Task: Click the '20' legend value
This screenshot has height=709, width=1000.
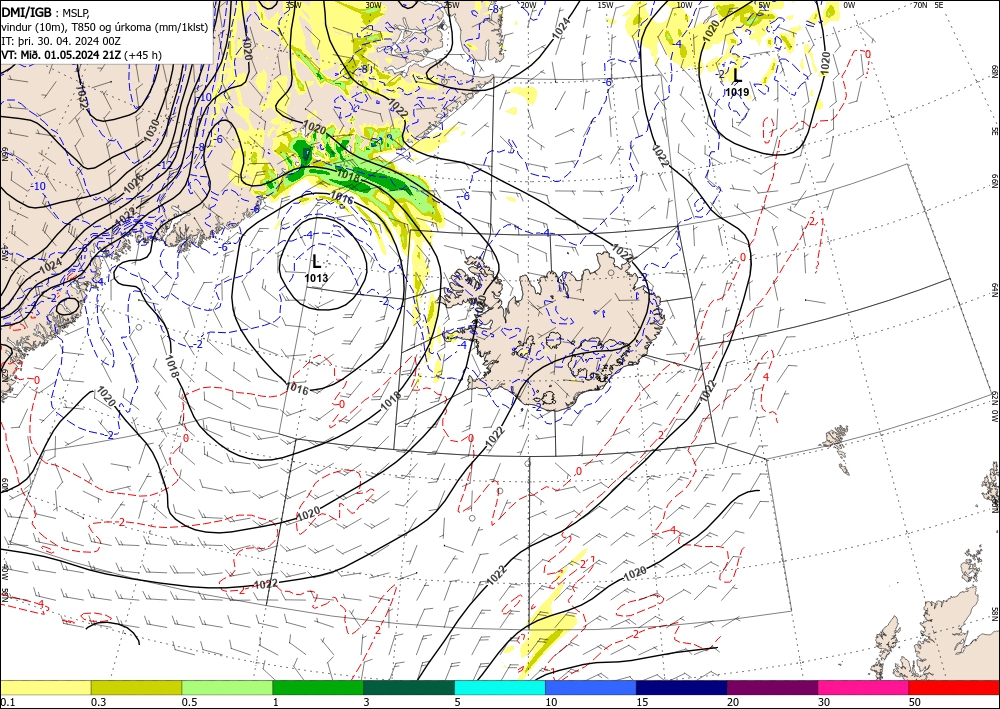Action: (733, 702)
